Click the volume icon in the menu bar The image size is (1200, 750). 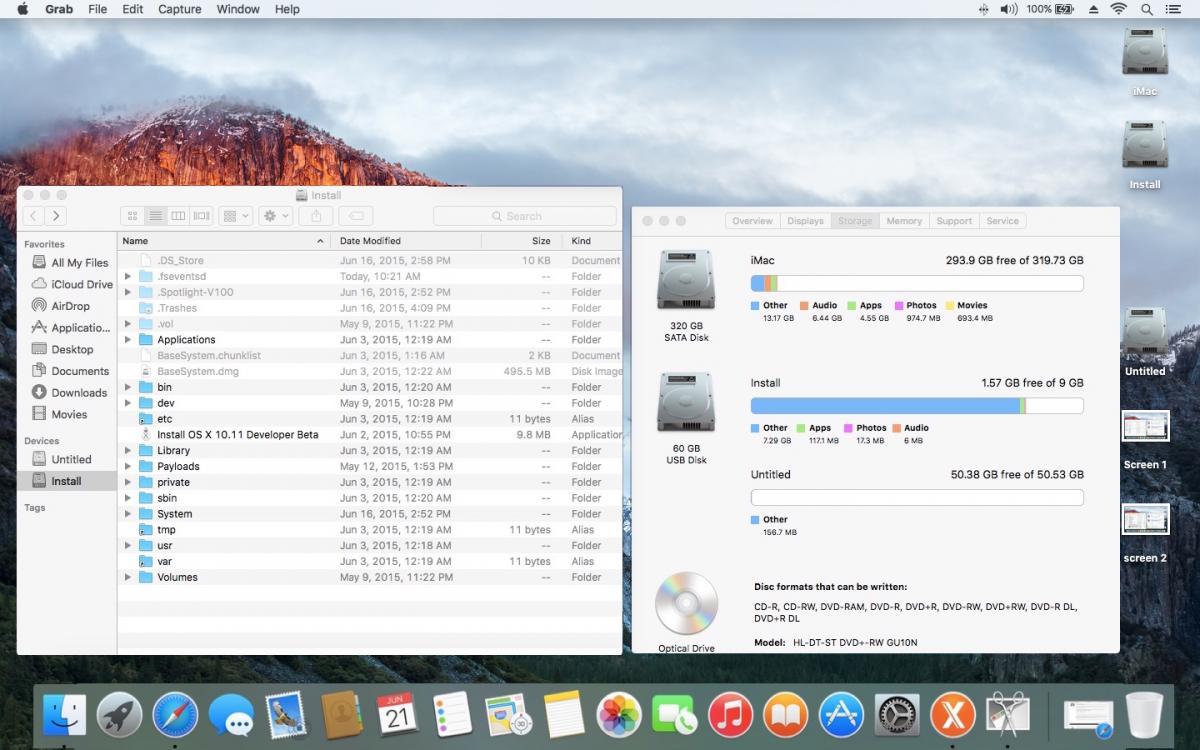pos(1008,9)
